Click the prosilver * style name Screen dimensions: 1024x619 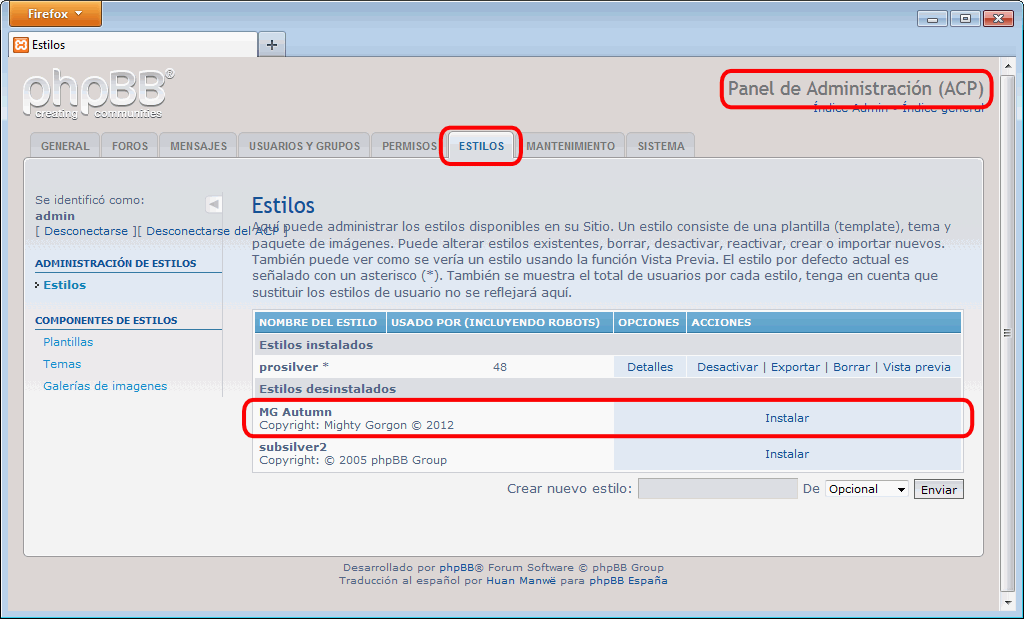click(x=294, y=367)
